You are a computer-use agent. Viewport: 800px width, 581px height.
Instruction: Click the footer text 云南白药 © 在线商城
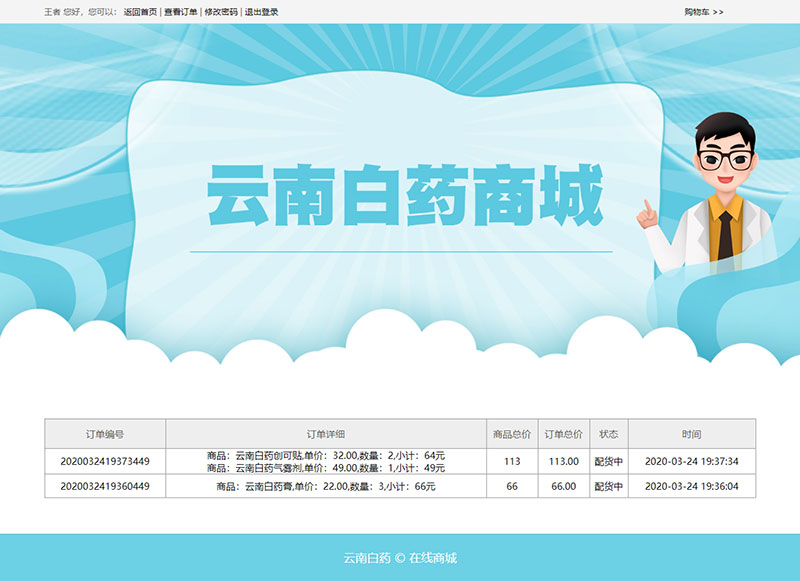[400, 558]
